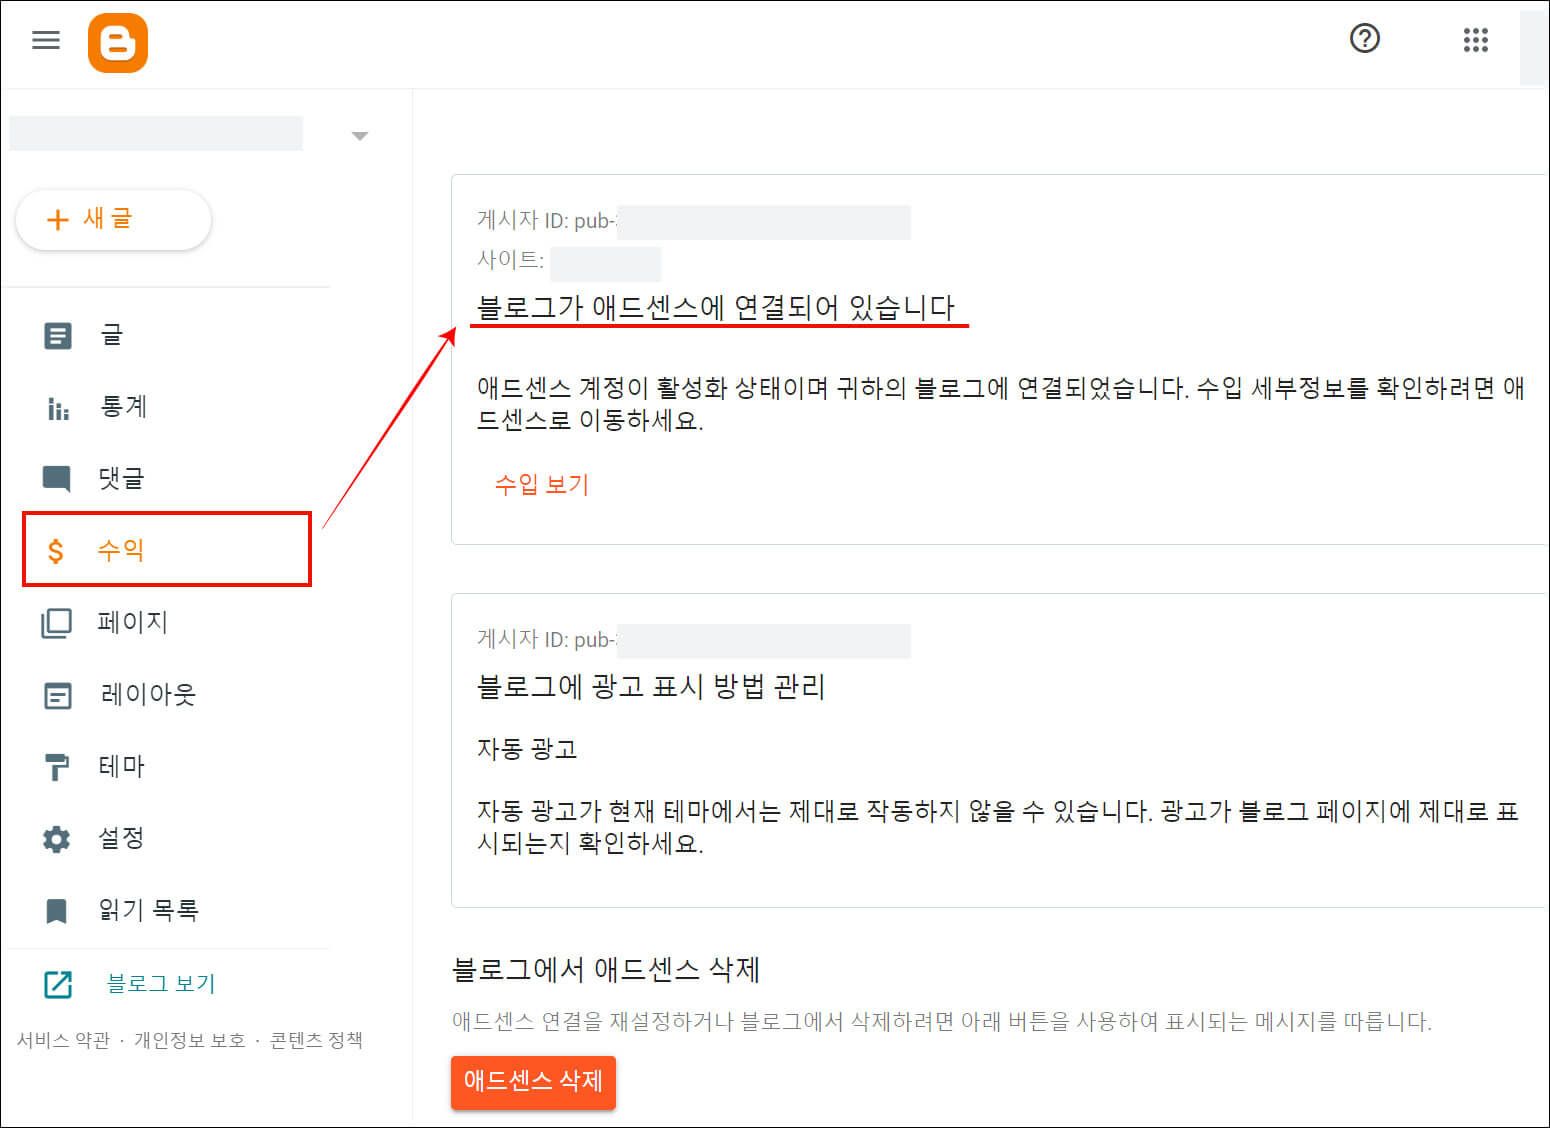Click the theme paint roller icon
Image resolution: width=1550 pixels, height=1128 pixels.
(x=57, y=767)
